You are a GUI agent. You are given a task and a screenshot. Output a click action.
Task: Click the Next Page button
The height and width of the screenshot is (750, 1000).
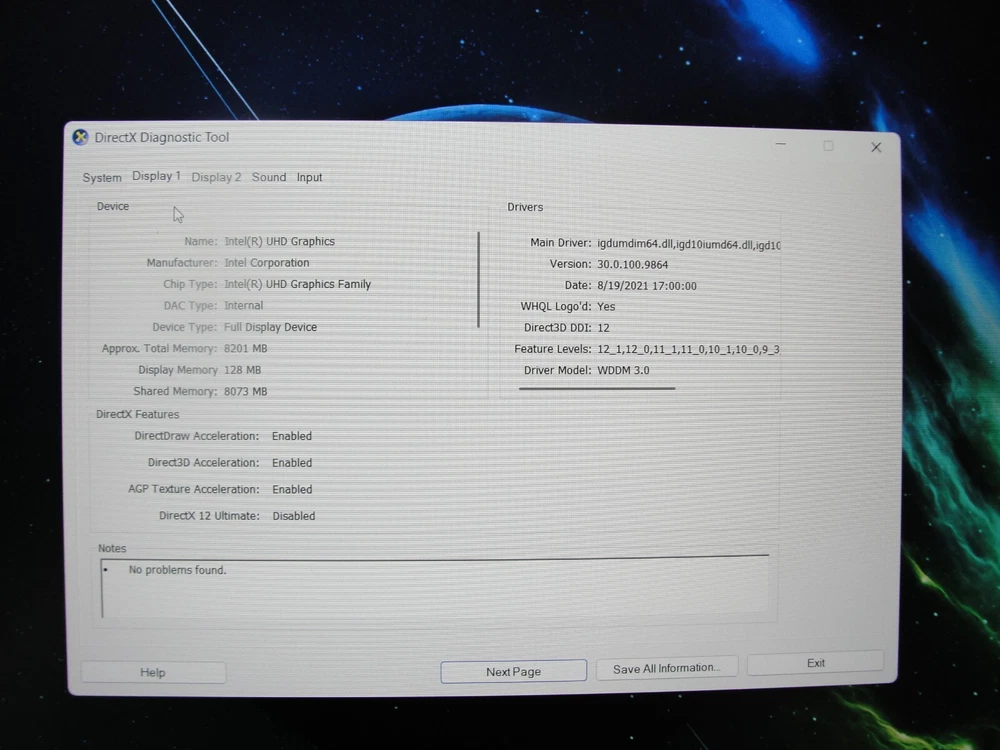click(x=513, y=672)
